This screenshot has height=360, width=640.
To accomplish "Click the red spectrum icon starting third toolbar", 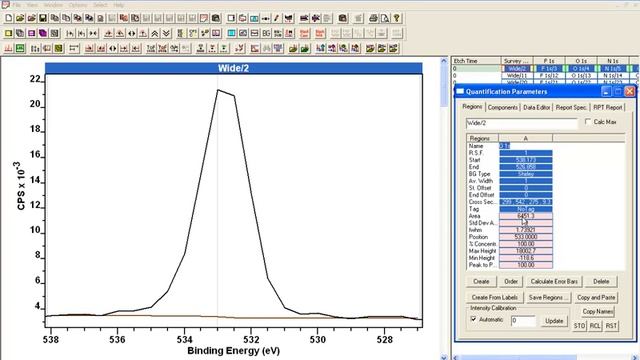I will (9, 48).
